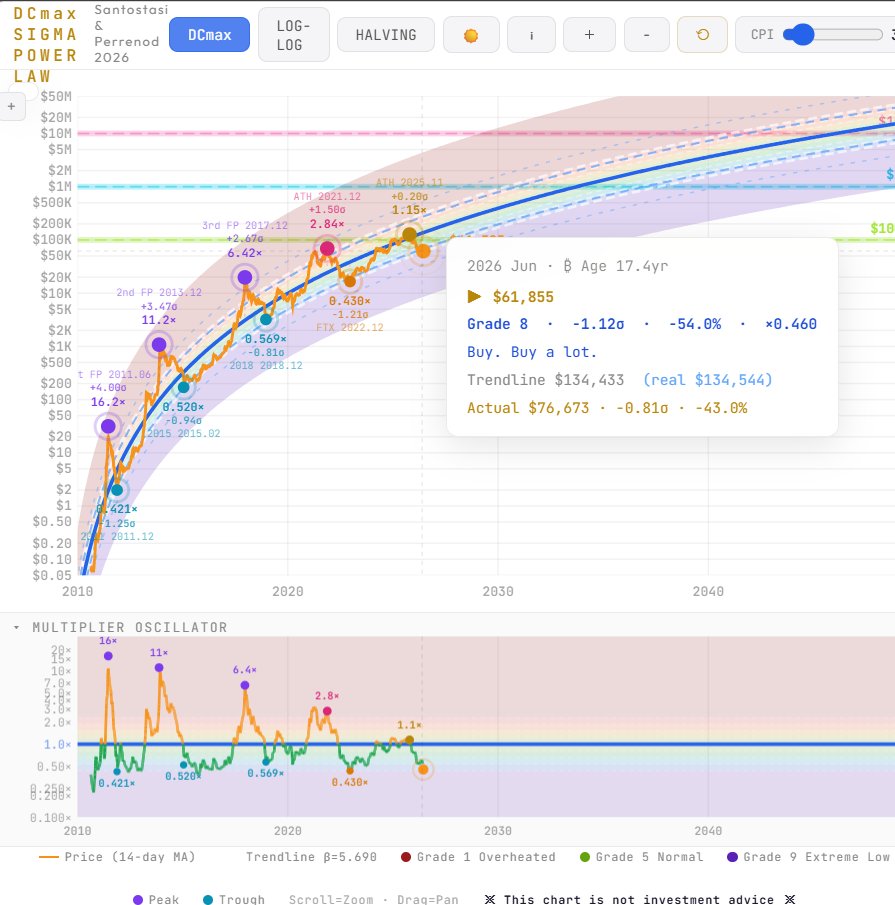This screenshot has height=905, width=895.
Task: Click the DCmax SIGMA POWER LAW title
Action: pyautogui.click(x=45, y=45)
